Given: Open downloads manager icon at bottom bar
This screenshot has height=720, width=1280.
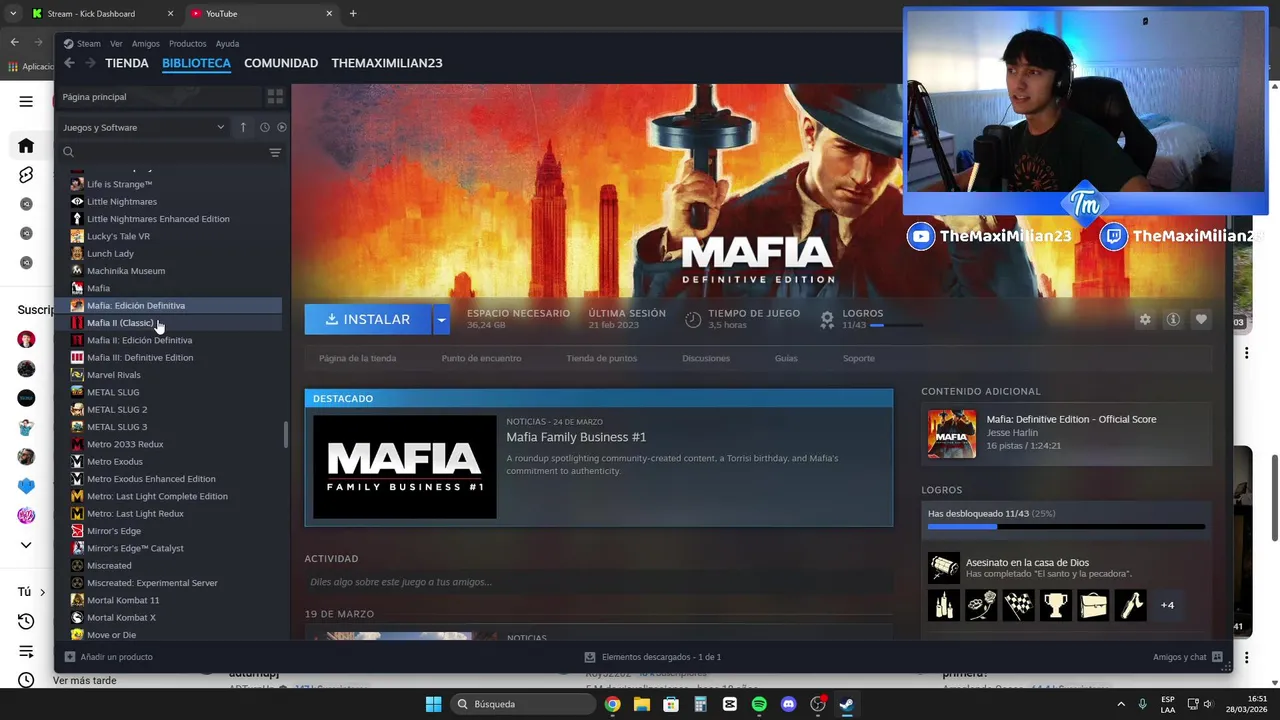Looking at the screenshot, I should [x=590, y=657].
